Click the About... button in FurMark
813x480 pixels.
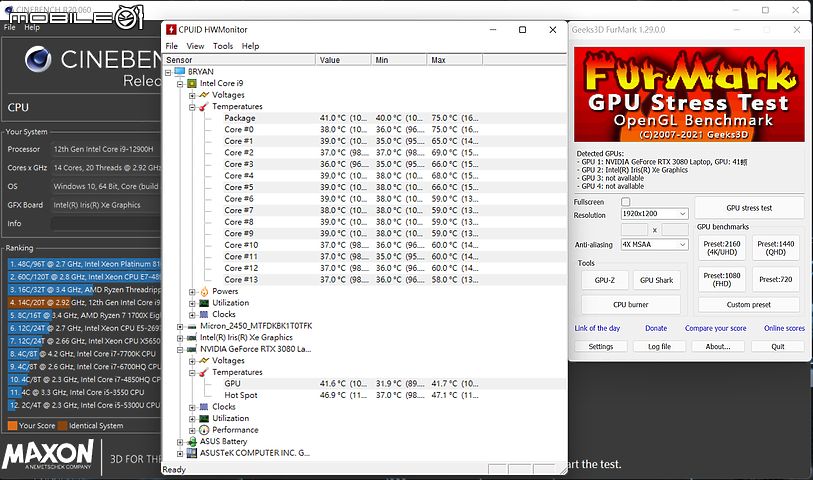718,347
